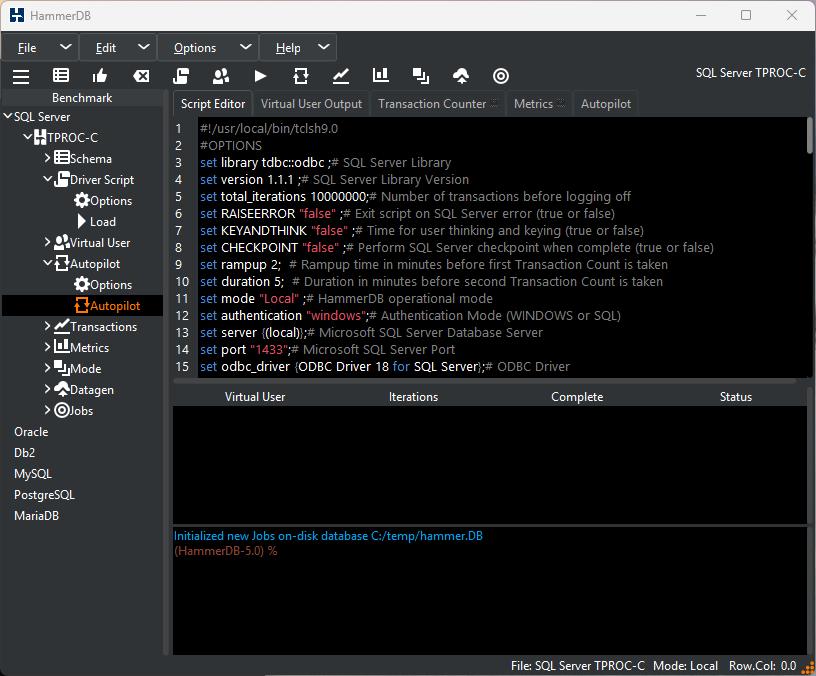Click the Autopilot parent node loop icon
This screenshot has width=816, height=676.
[x=62, y=263]
